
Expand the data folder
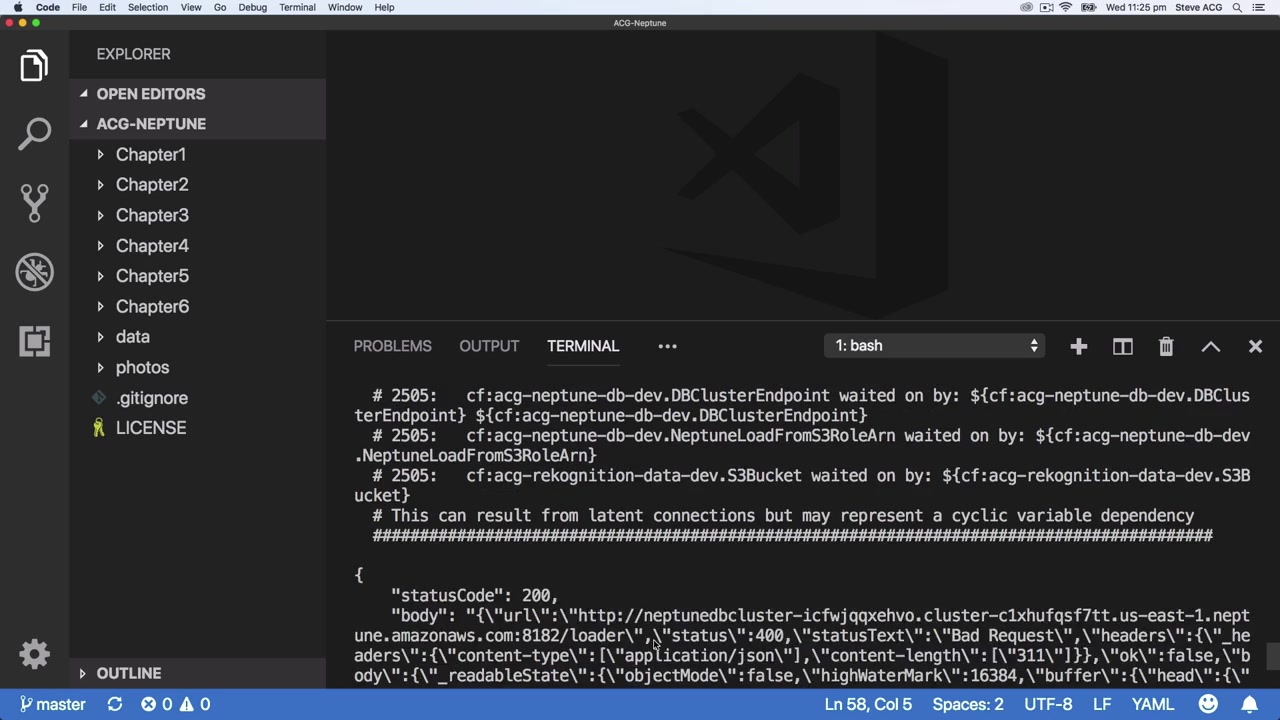point(197,337)
